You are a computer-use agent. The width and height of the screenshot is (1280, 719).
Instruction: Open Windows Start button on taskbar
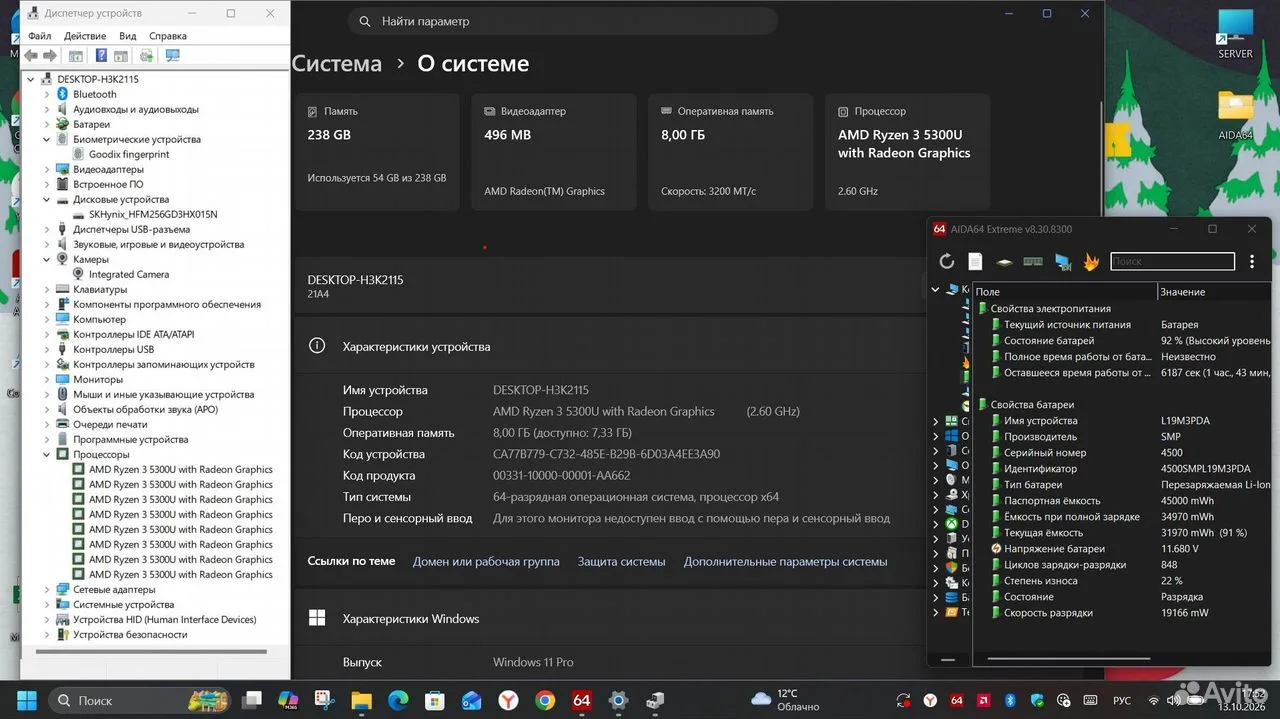point(26,700)
